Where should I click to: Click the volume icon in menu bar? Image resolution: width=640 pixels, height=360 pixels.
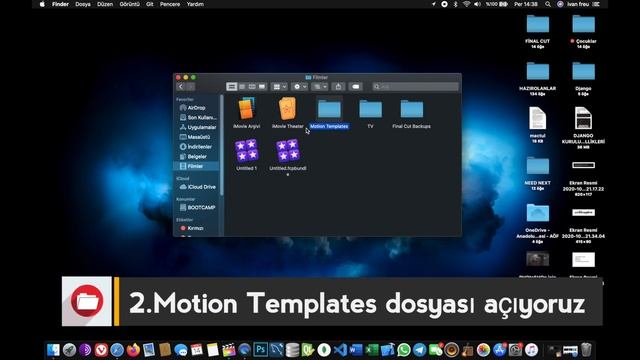tap(477, 4)
